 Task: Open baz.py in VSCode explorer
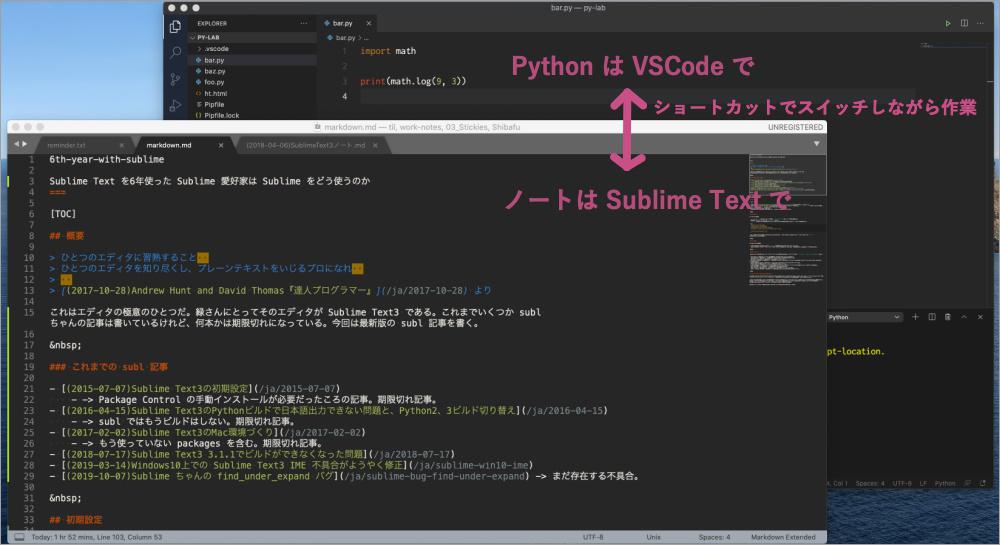pyautogui.click(x=252, y=71)
